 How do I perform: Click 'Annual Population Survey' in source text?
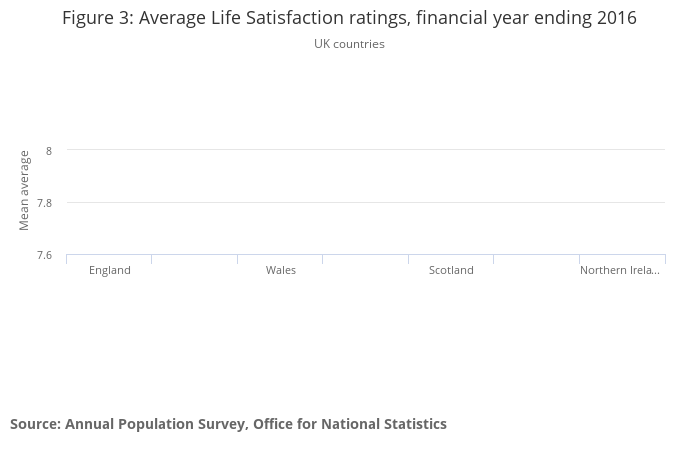(155, 424)
